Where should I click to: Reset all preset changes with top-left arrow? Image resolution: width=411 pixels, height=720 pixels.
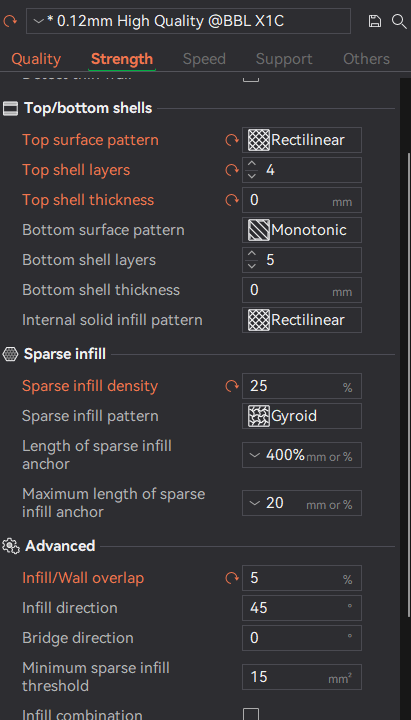point(10,21)
